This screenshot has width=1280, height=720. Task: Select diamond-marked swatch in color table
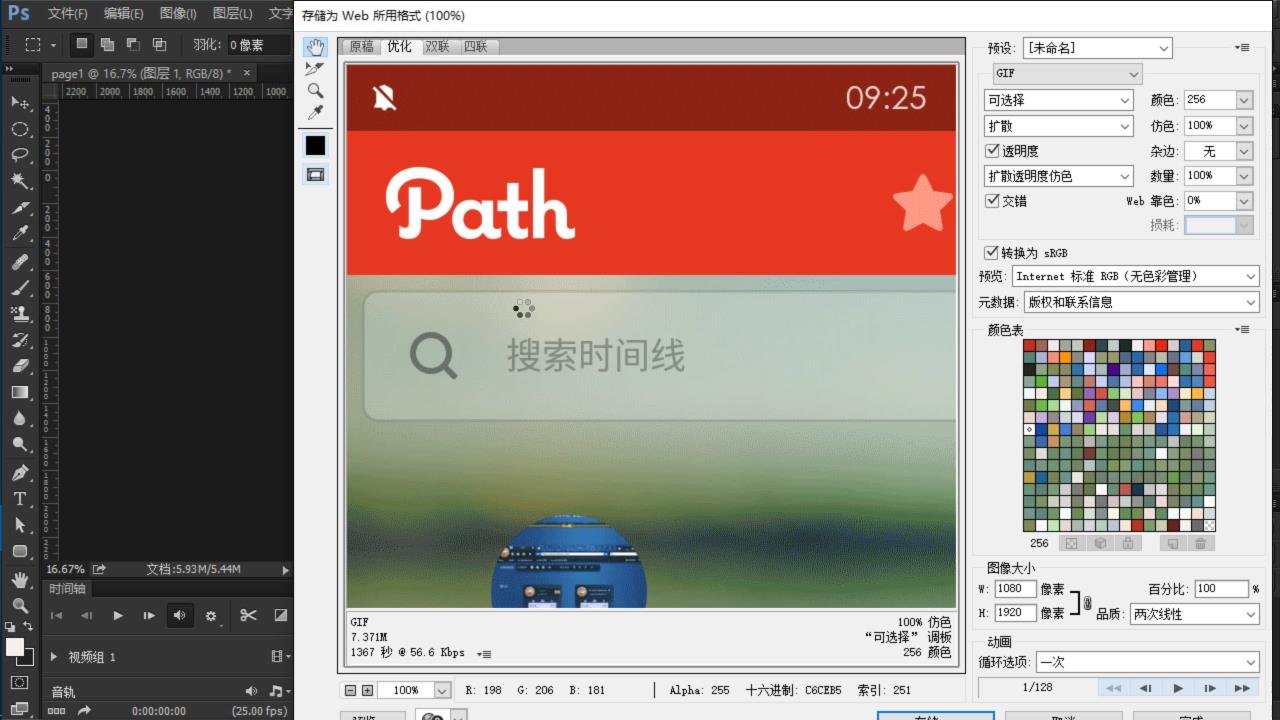pos(1029,429)
